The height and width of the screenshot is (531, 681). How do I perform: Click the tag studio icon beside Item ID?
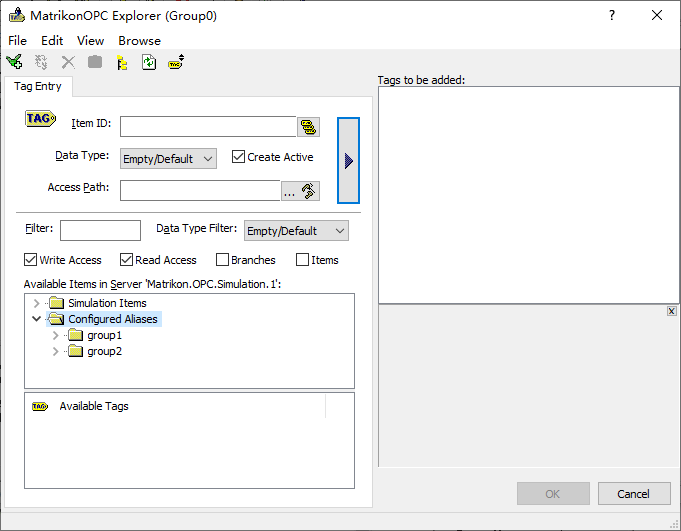click(308, 127)
